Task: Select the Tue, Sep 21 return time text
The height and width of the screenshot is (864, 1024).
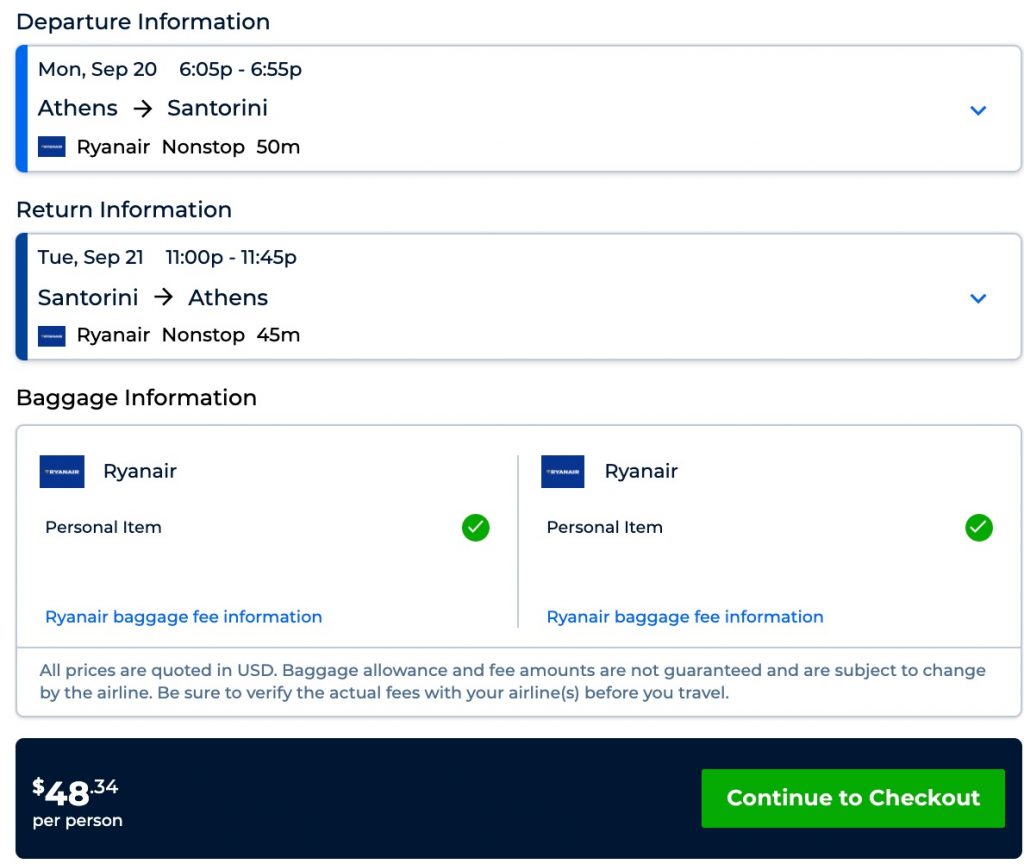Action: (167, 257)
